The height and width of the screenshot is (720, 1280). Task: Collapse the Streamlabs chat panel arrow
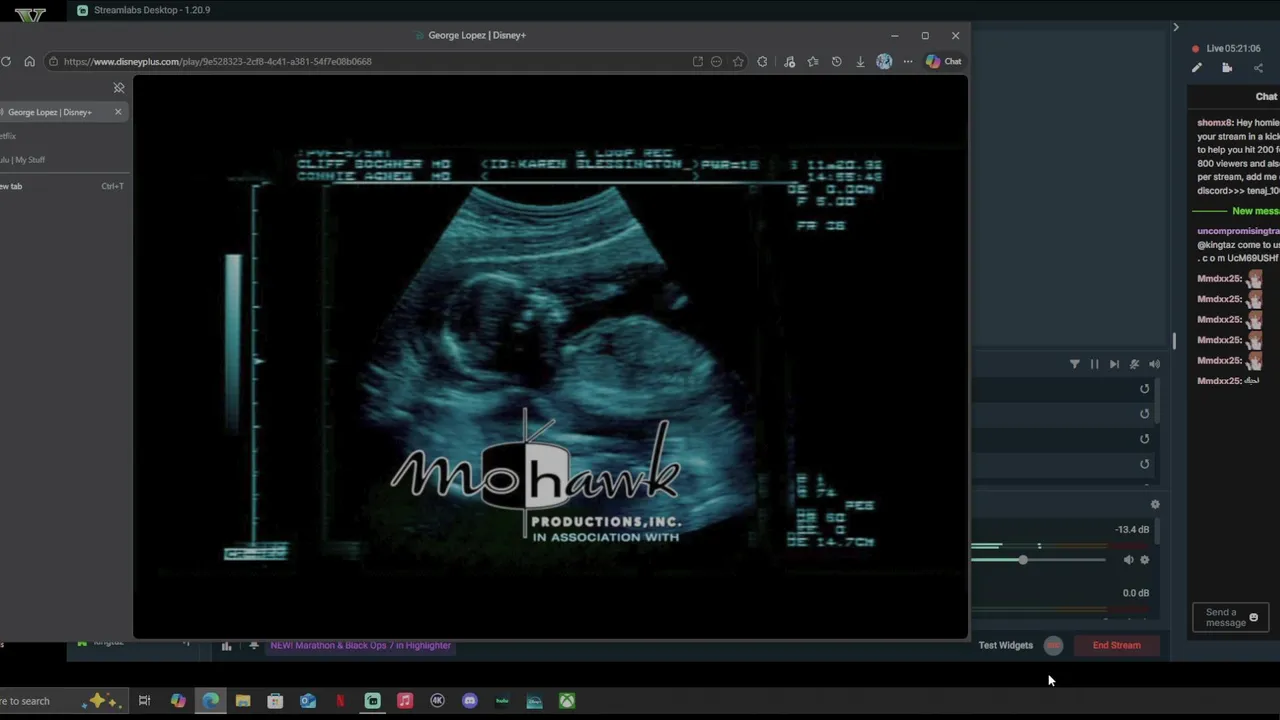pos(1176,27)
